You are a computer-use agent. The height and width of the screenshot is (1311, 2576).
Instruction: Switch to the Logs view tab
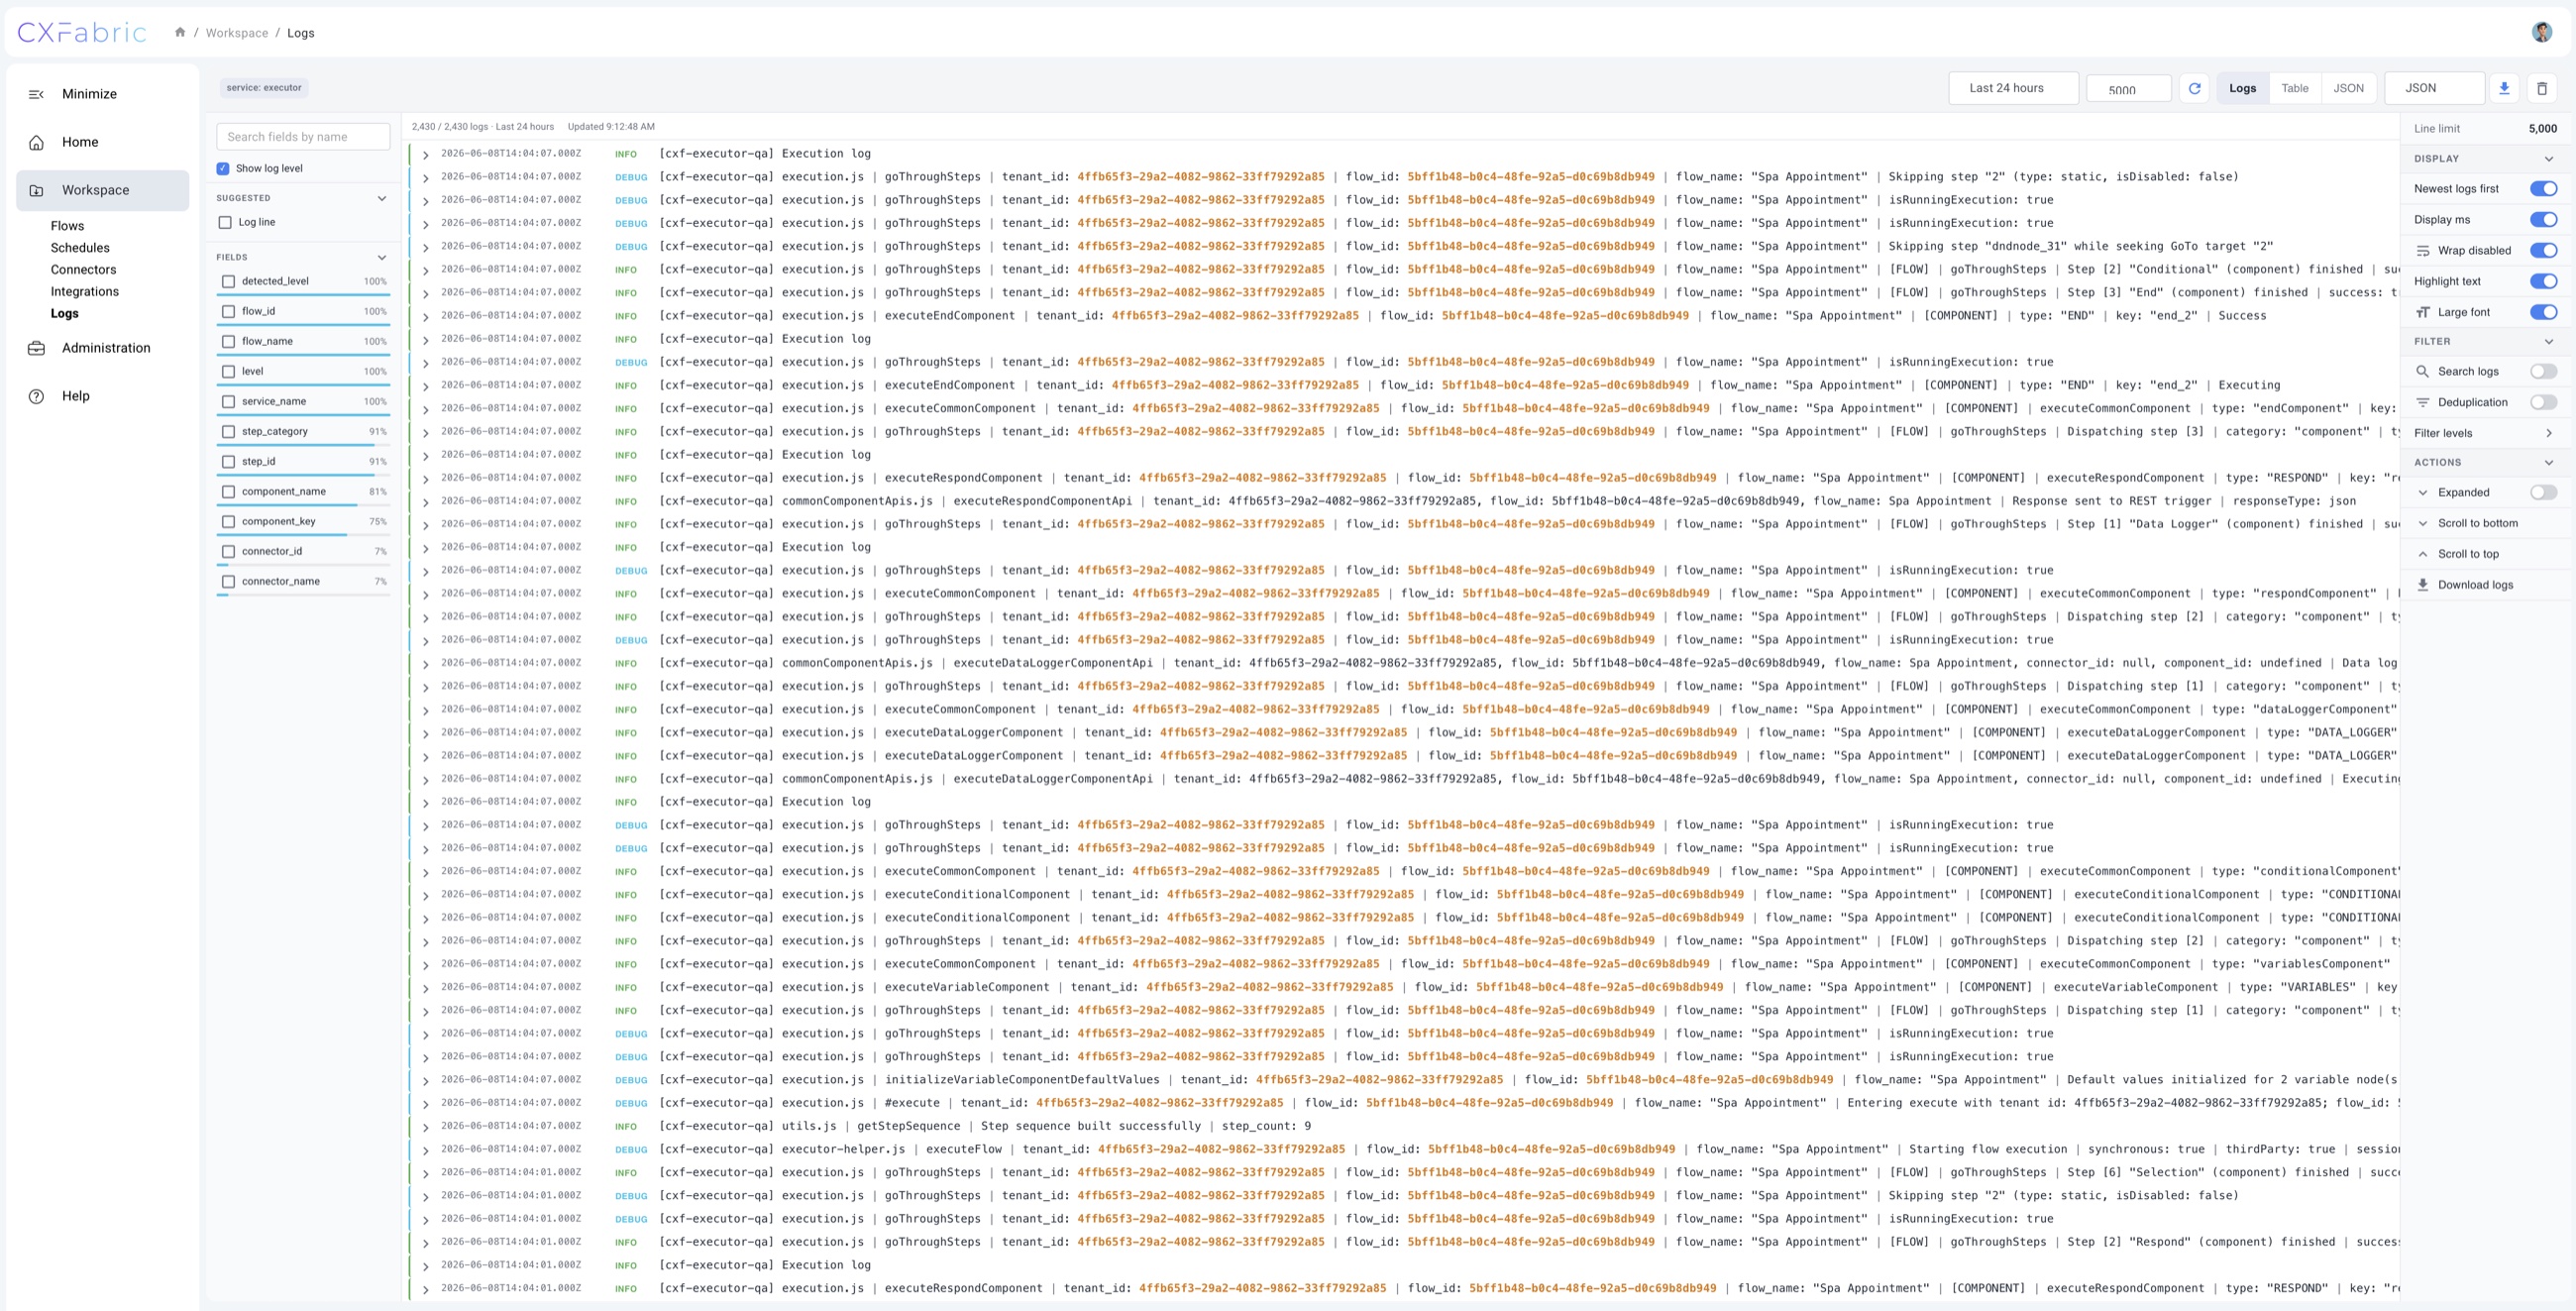click(x=2242, y=88)
